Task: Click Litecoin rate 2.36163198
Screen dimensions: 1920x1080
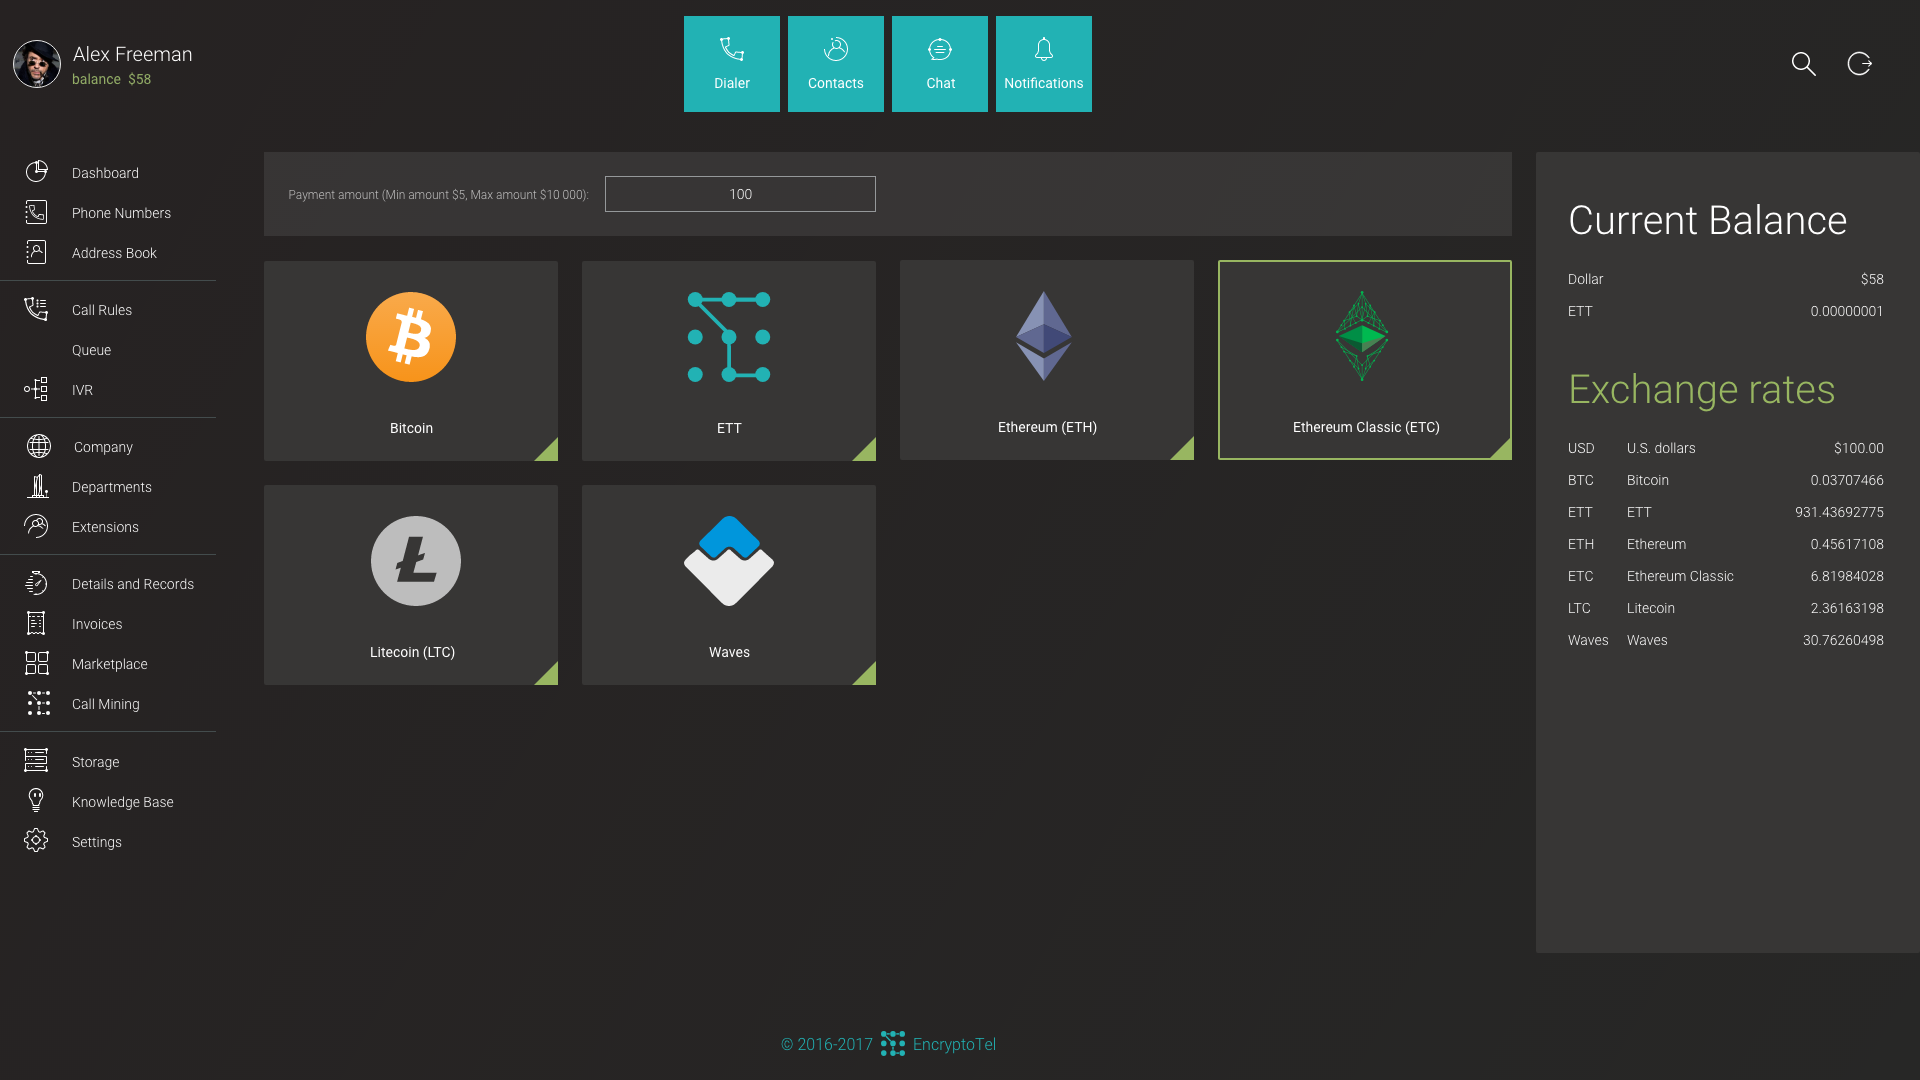Action: (1847, 608)
